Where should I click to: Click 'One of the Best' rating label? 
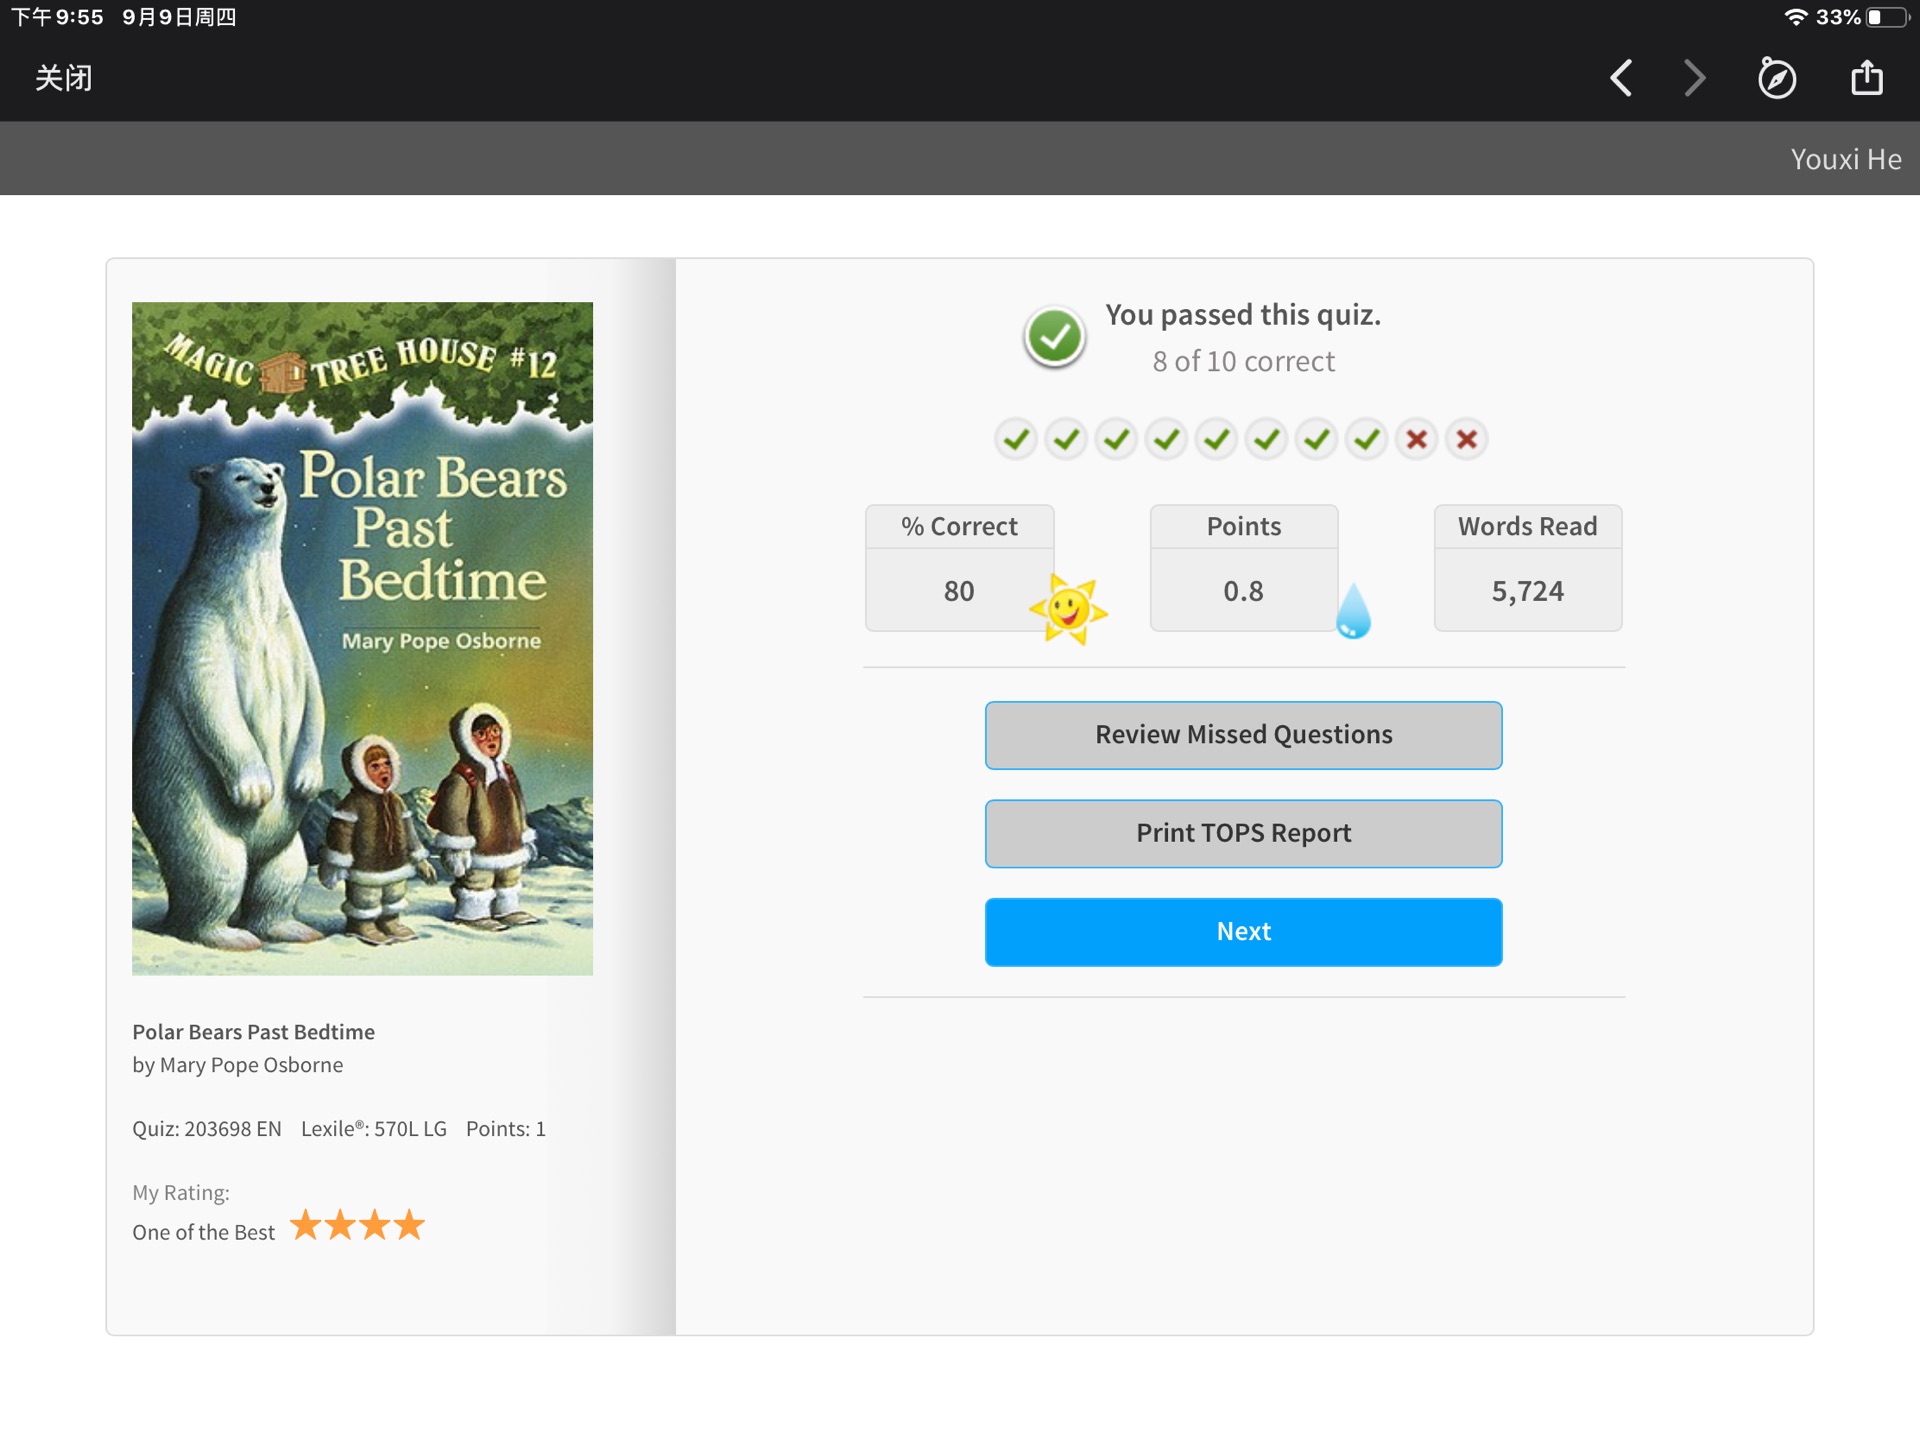point(203,1232)
